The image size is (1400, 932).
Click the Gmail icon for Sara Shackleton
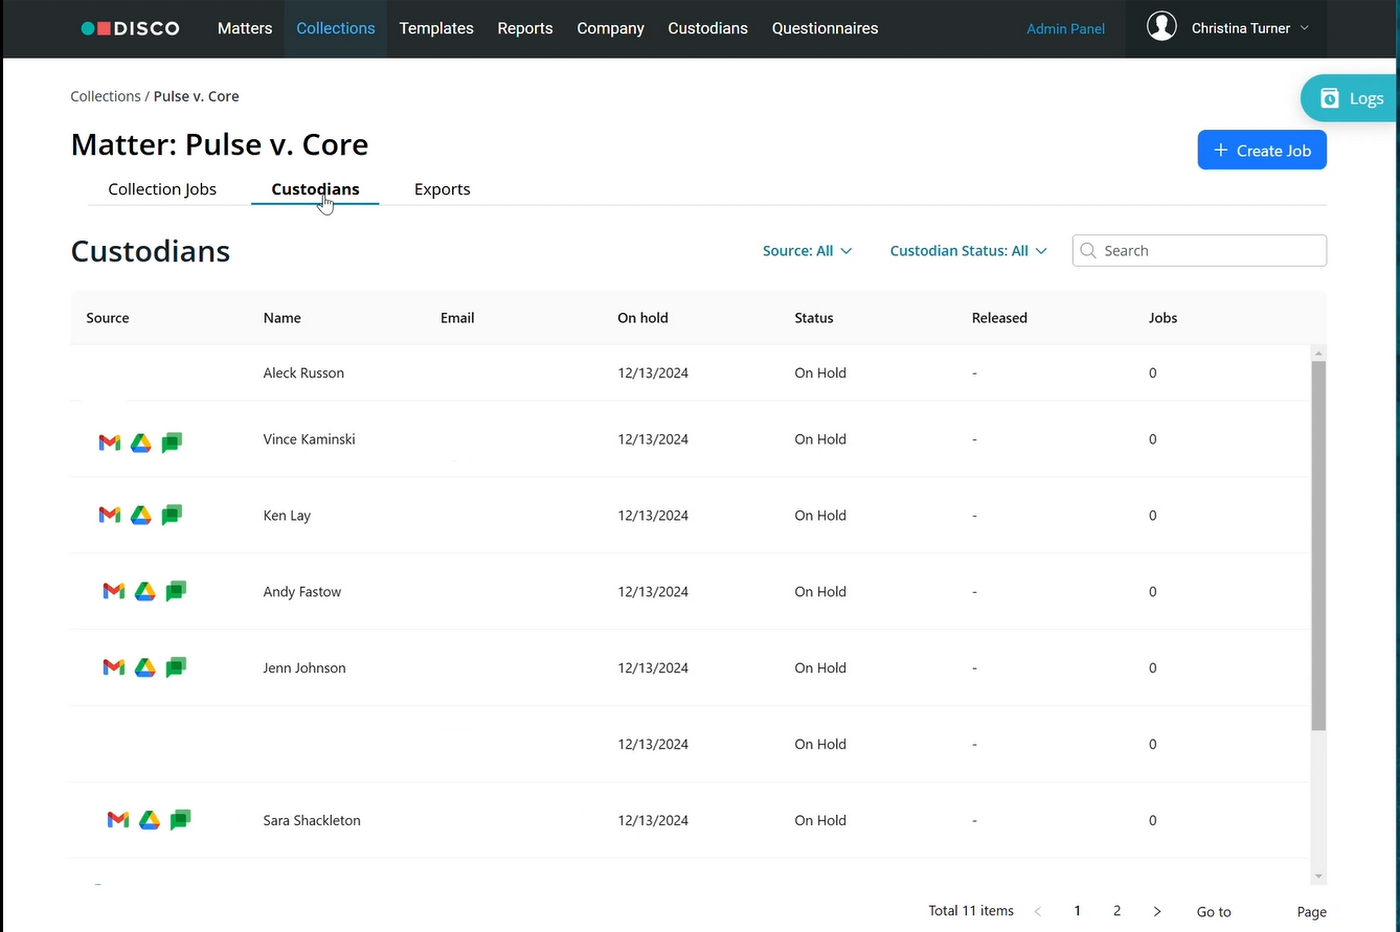pos(118,820)
